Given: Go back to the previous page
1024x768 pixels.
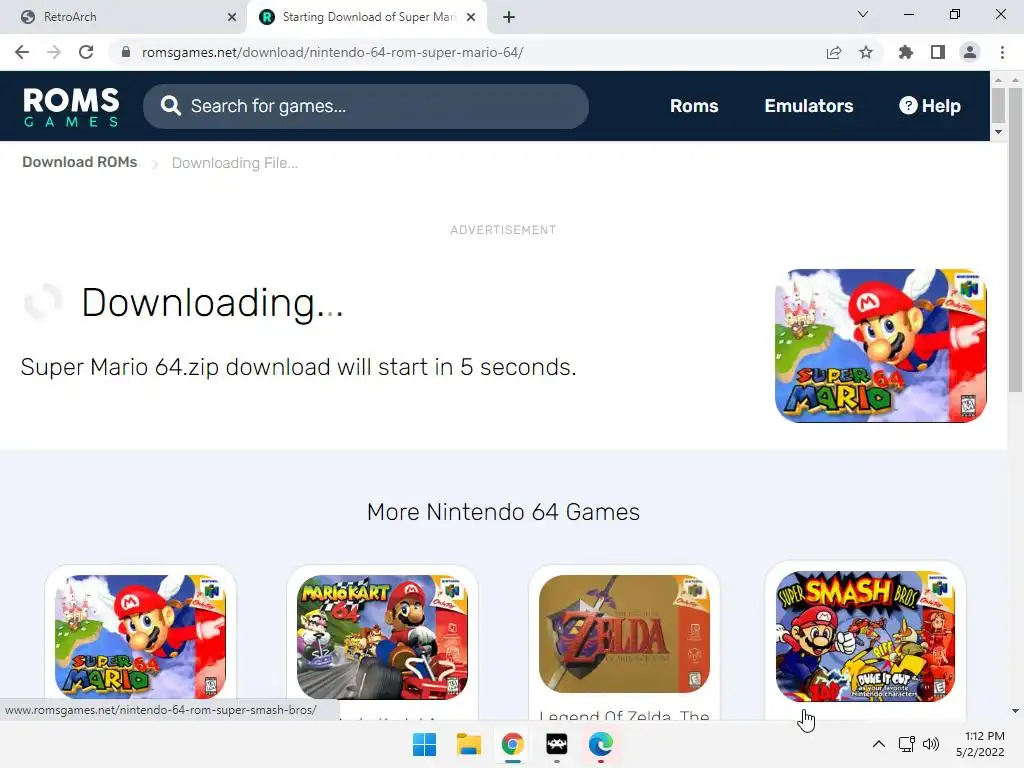Looking at the screenshot, I should pyautogui.click(x=22, y=52).
